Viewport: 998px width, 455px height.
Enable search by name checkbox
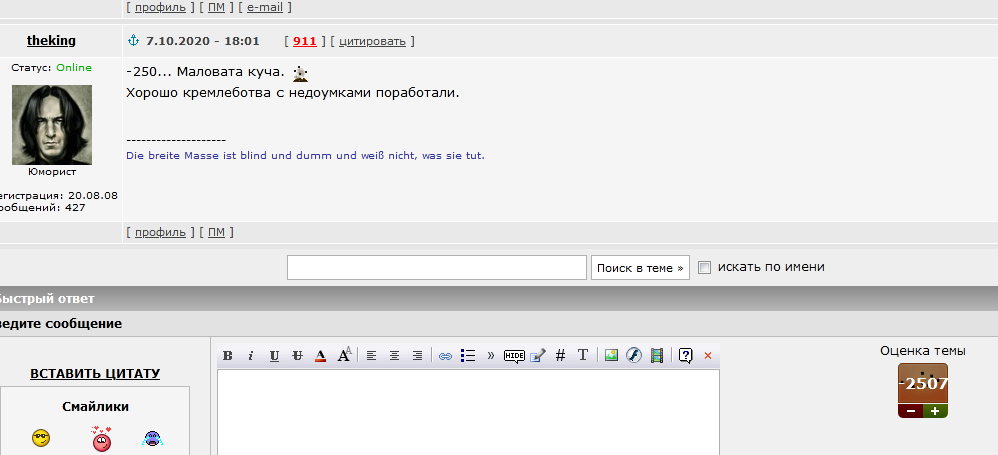click(704, 268)
